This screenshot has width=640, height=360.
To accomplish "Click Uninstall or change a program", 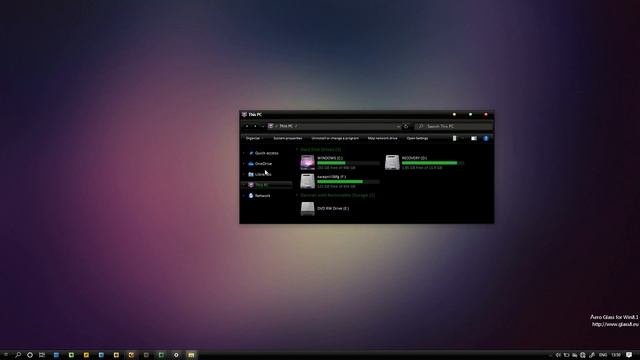I will pos(335,138).
